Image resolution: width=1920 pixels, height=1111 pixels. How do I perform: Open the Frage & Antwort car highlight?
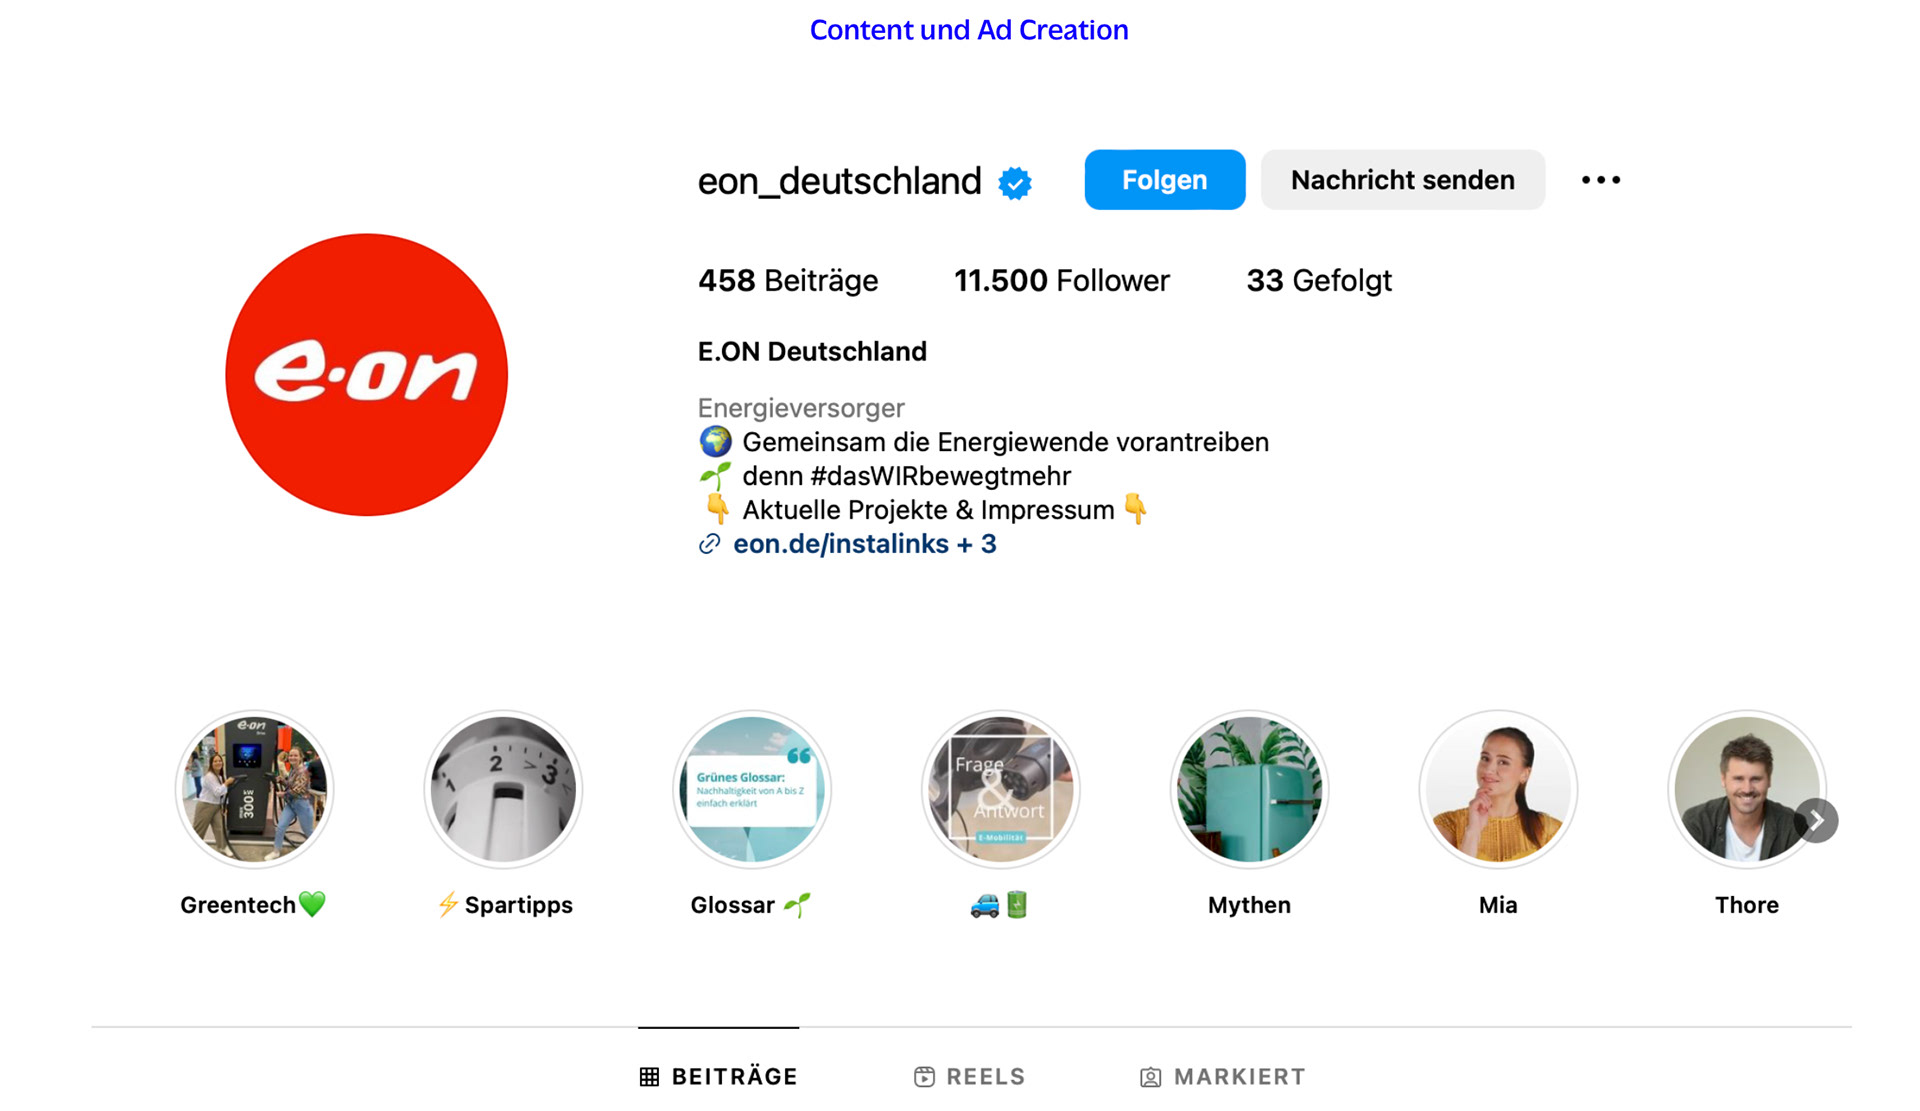tap(1000, 790)
